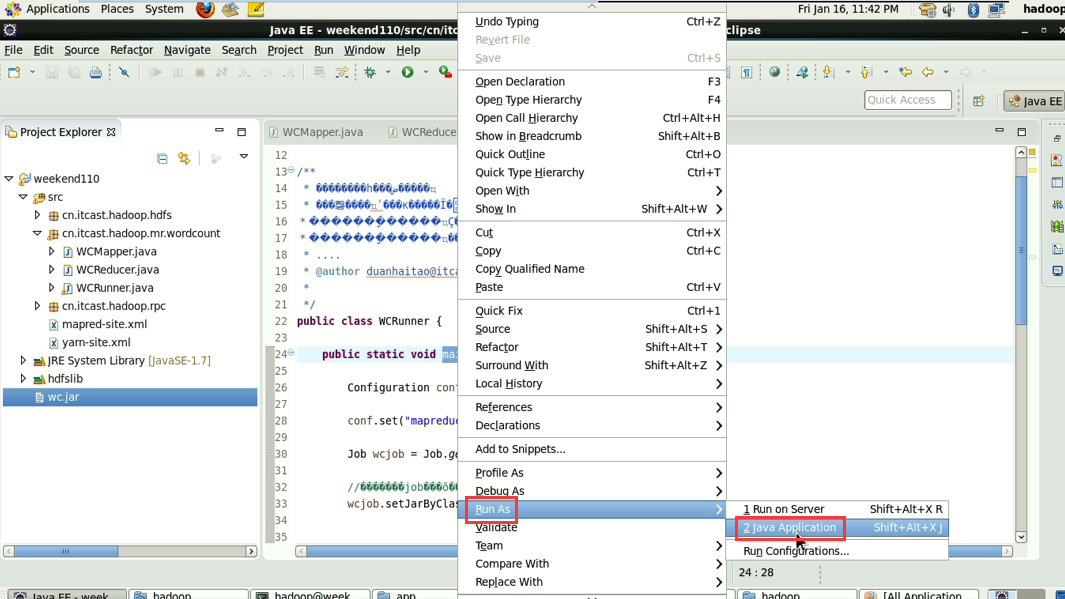Open the Navigate menu in menu bar
The width and height of the screenshot is (1065, 599).
[187, 50]
